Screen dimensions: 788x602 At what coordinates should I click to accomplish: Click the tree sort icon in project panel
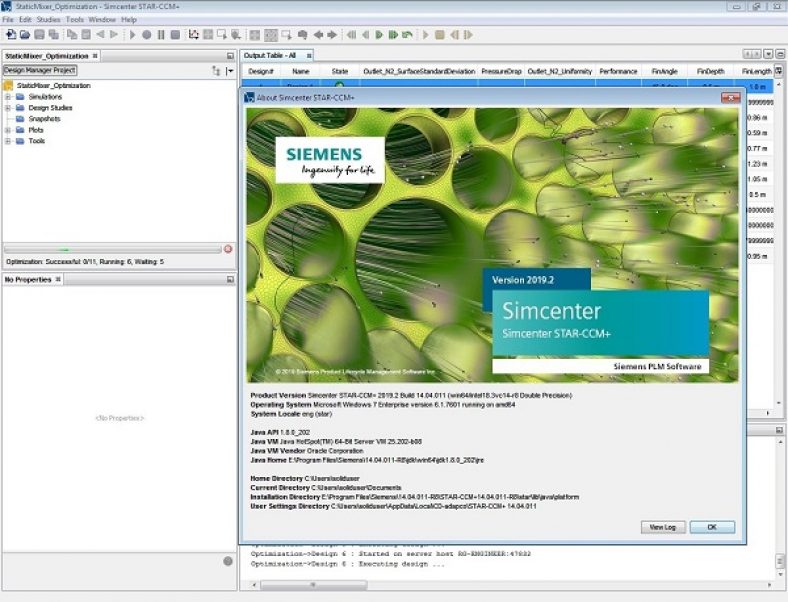point(216,71)
